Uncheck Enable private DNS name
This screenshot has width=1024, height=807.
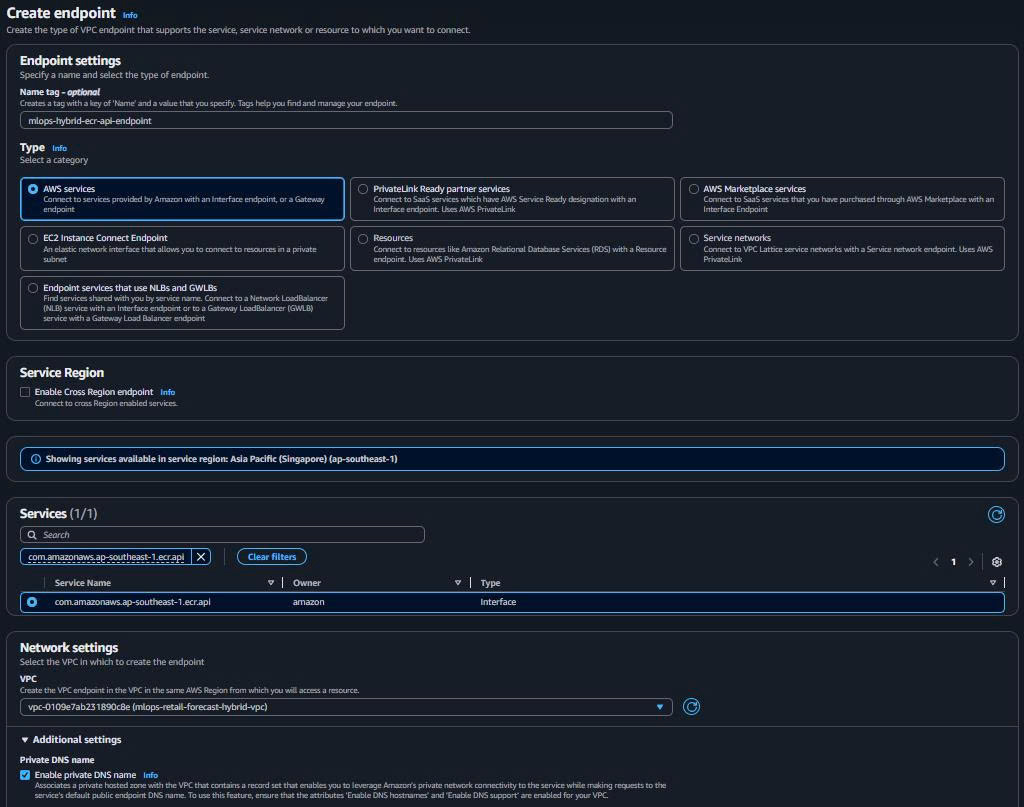click(23, 774)
